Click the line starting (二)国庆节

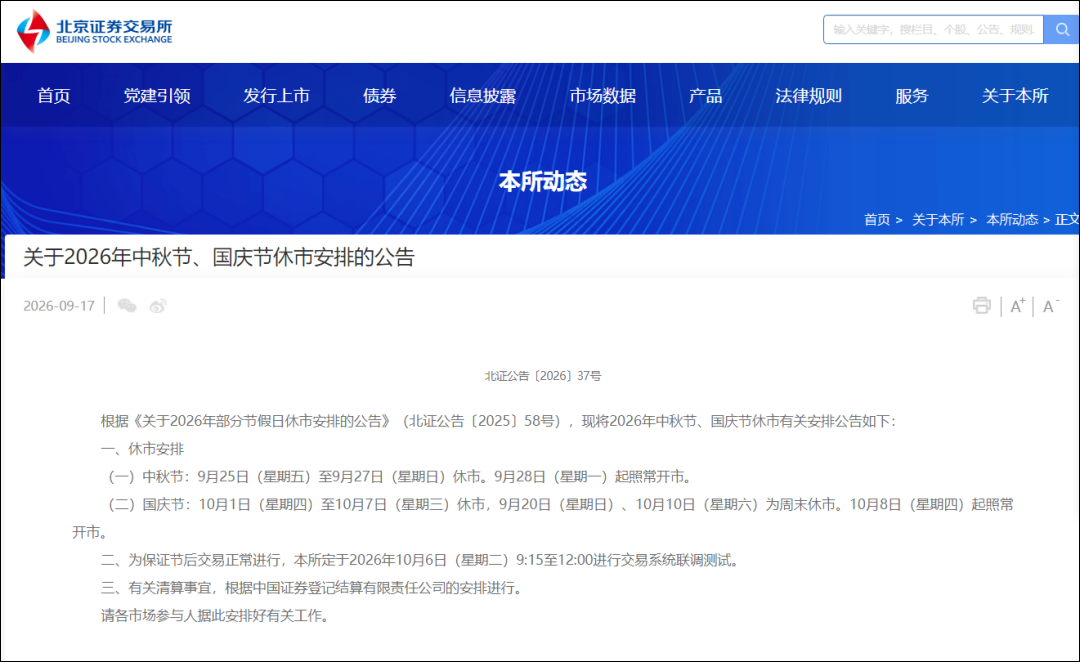pyautogui.click(x=543, y=518)
